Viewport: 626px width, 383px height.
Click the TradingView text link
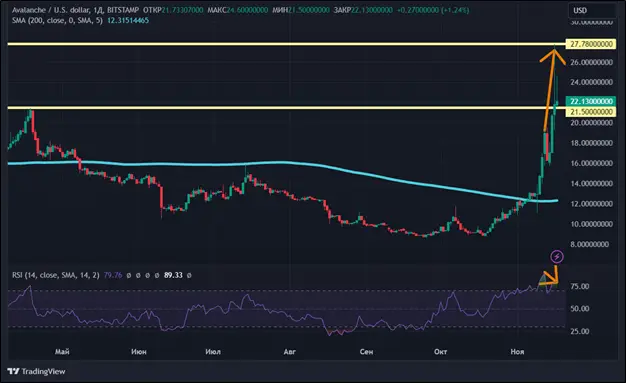[43, 371]
